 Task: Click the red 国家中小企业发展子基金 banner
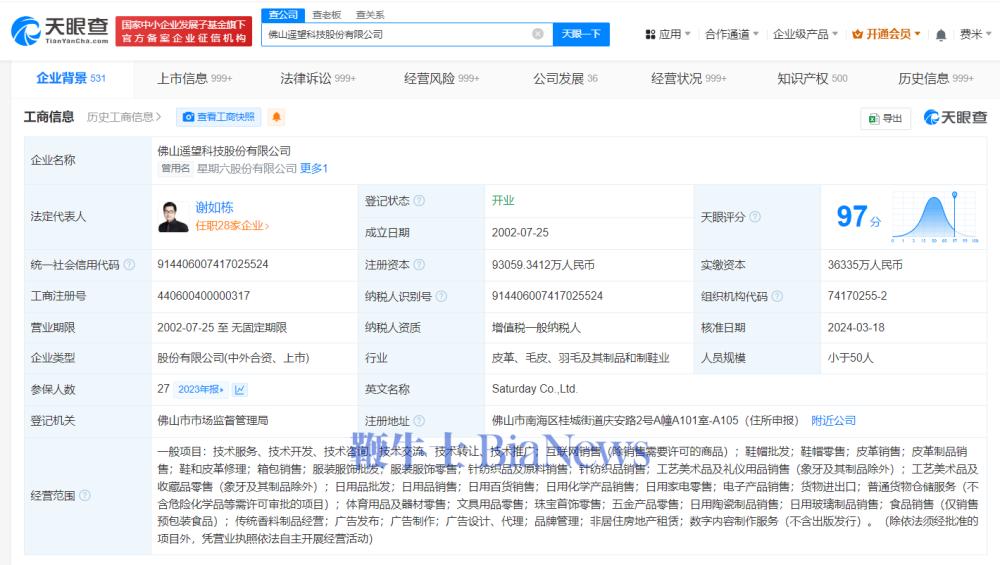[184, 31]
